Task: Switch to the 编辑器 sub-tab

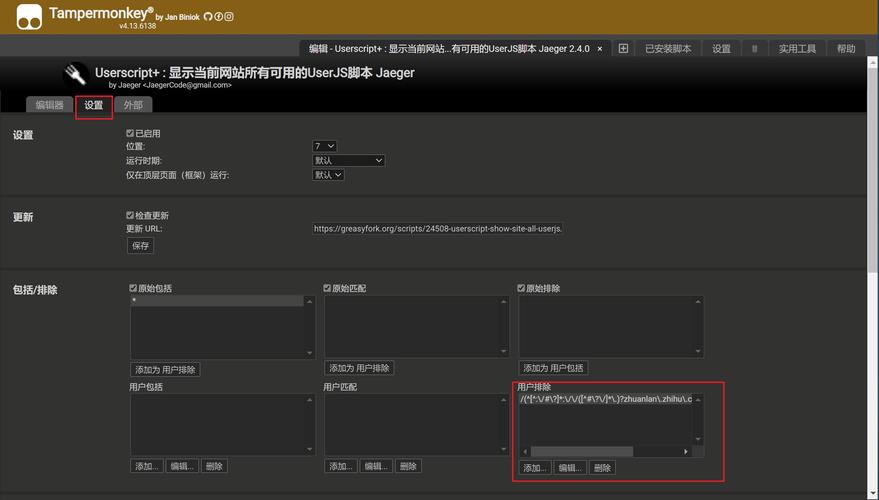Action: click(x=49, y=105)
